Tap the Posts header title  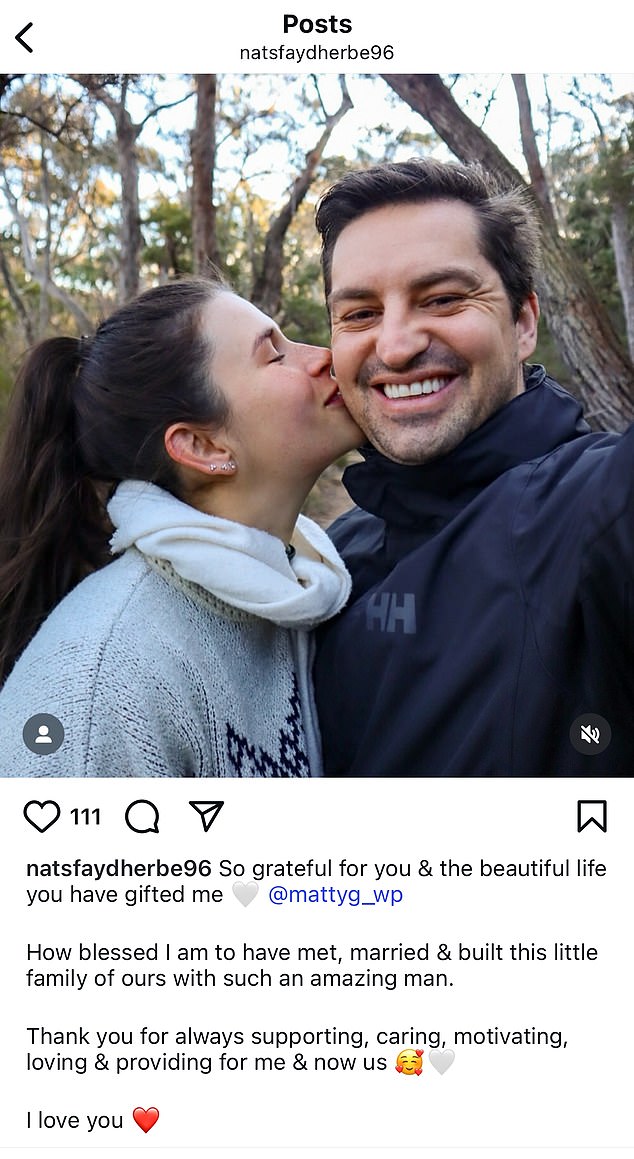tap(317, 24)
